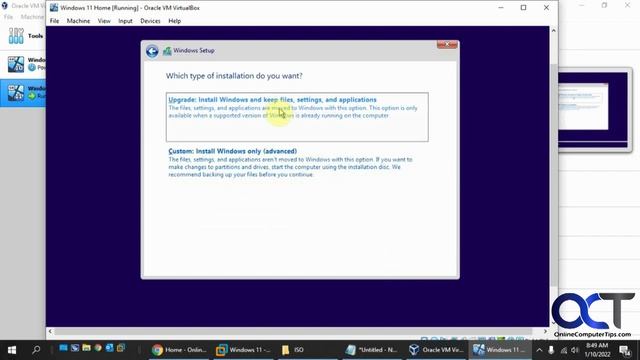Click the pinned Outlook icon on taskbar

tap(109, 348)
